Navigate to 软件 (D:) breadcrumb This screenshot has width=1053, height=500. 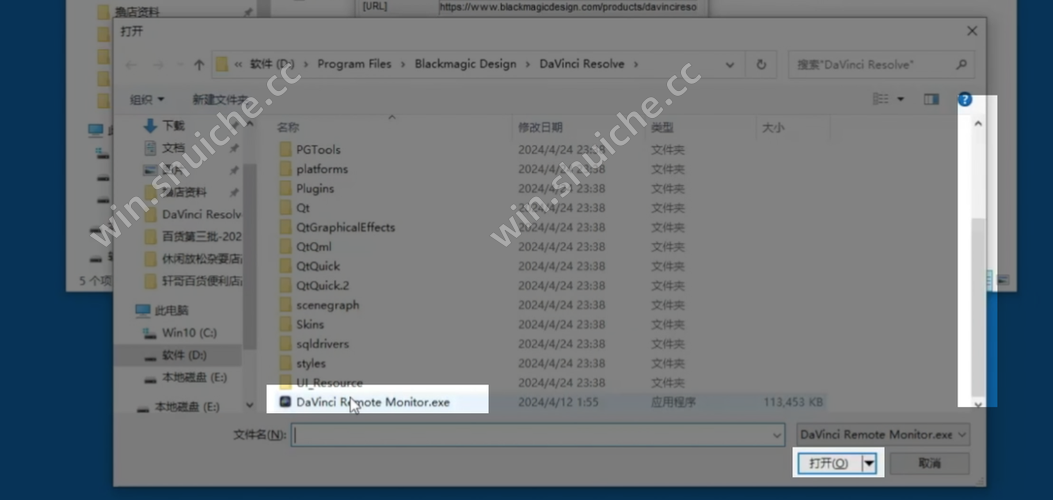point(272,64)
